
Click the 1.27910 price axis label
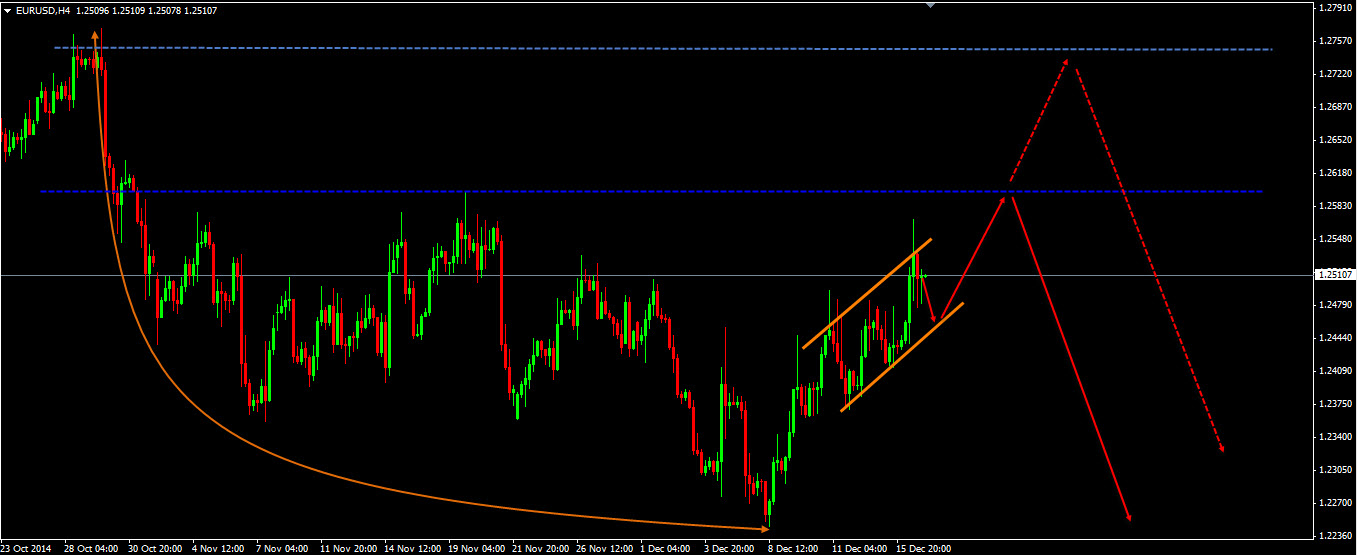click(x=1335, y=8)
